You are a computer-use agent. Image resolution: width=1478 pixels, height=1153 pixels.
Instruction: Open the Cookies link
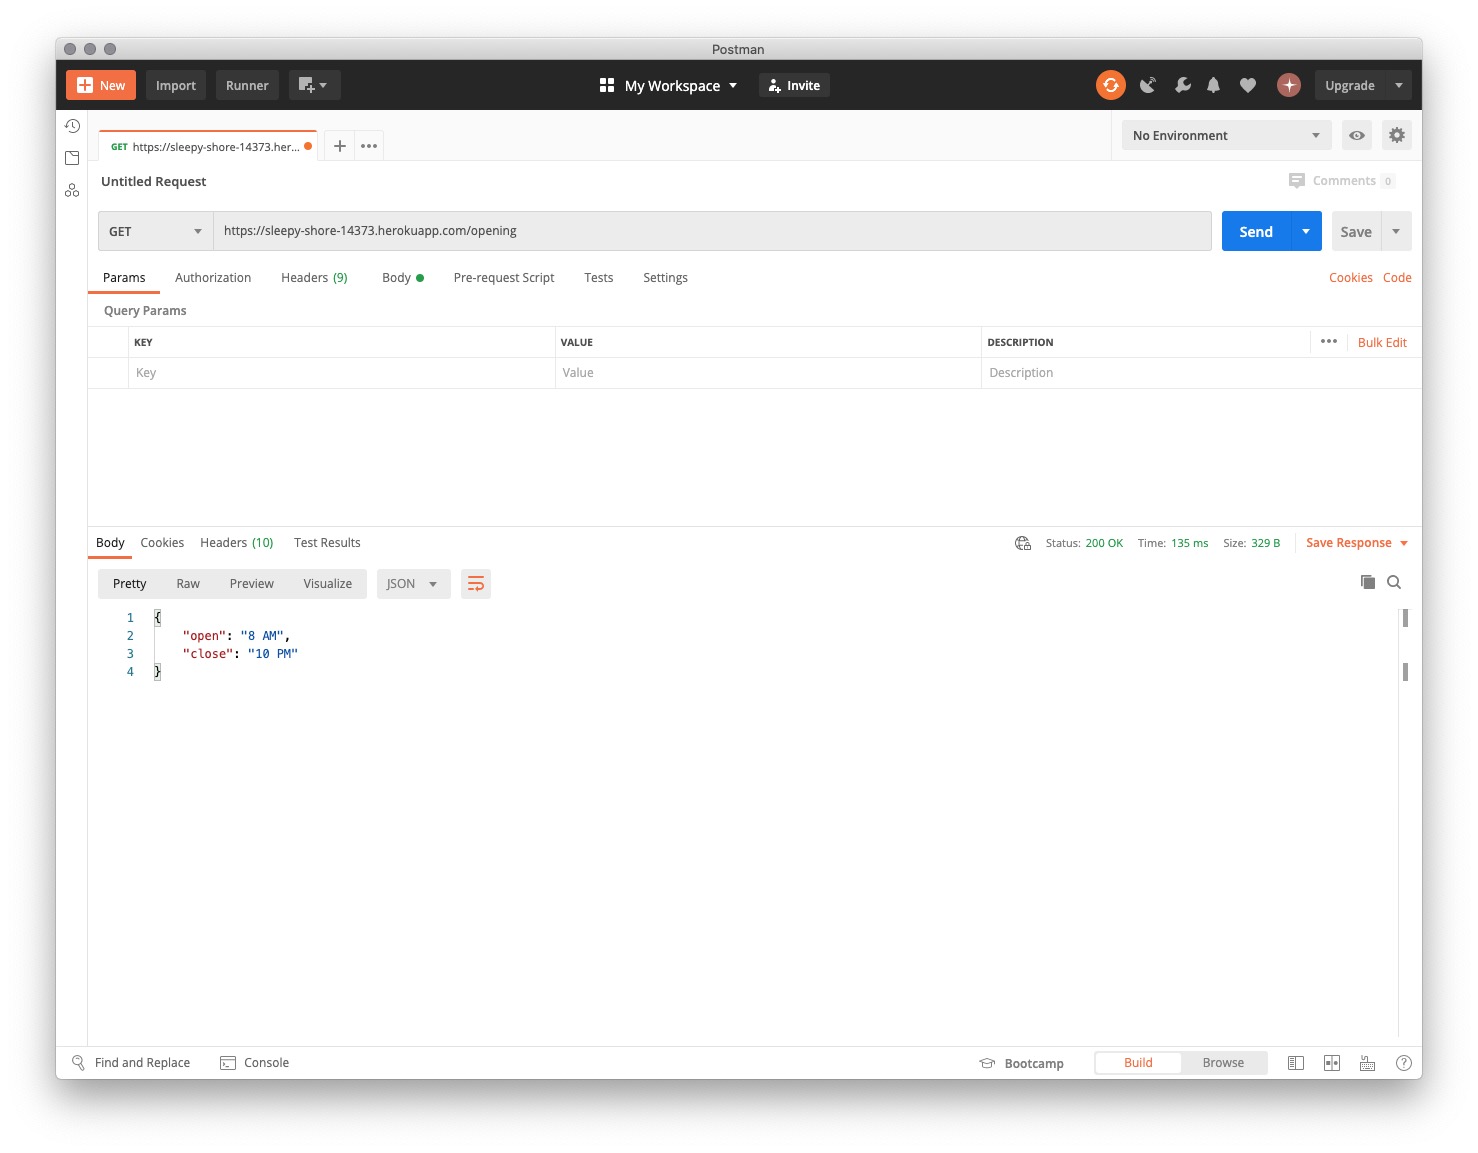click(1350, 277)
